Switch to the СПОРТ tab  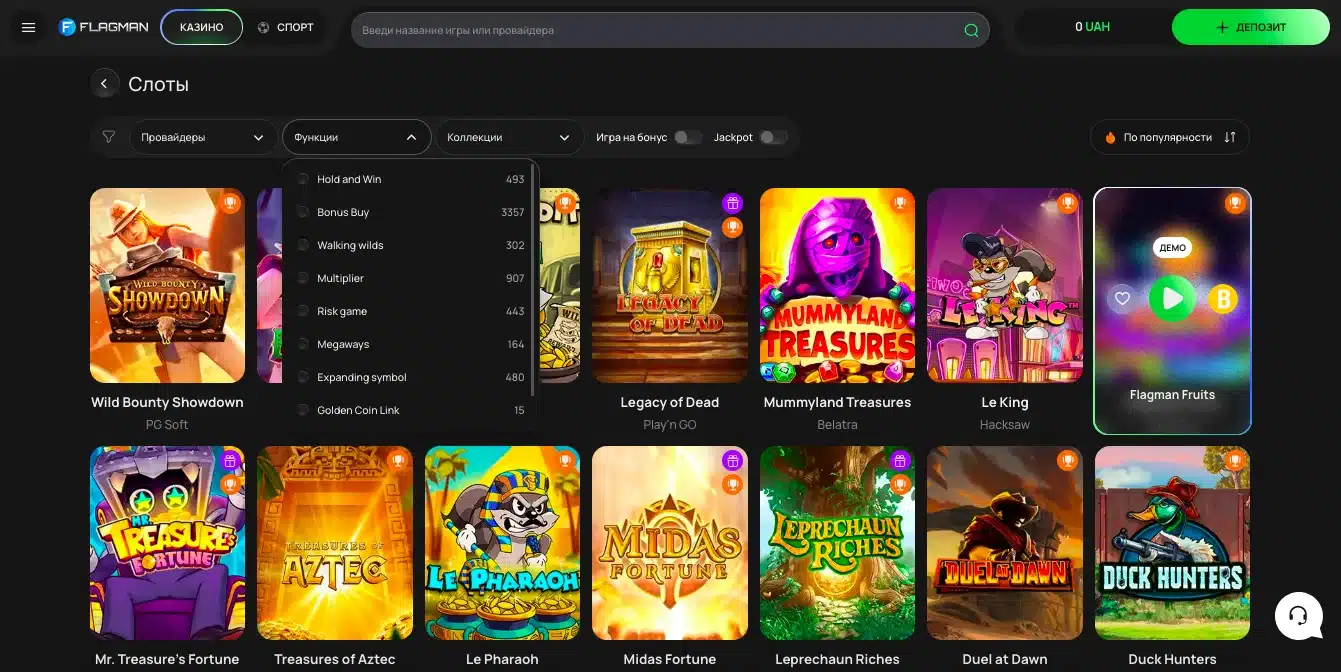click(x=286, y=27)
